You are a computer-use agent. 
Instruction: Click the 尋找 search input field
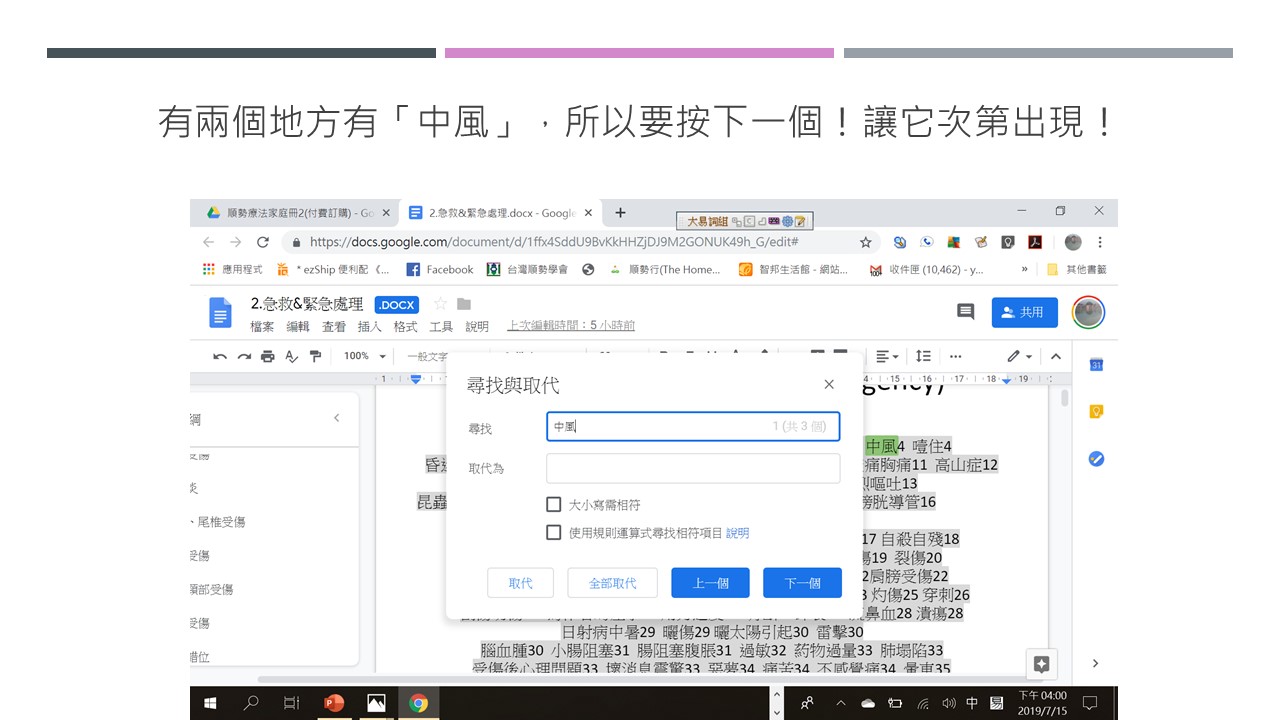[693, 426]
